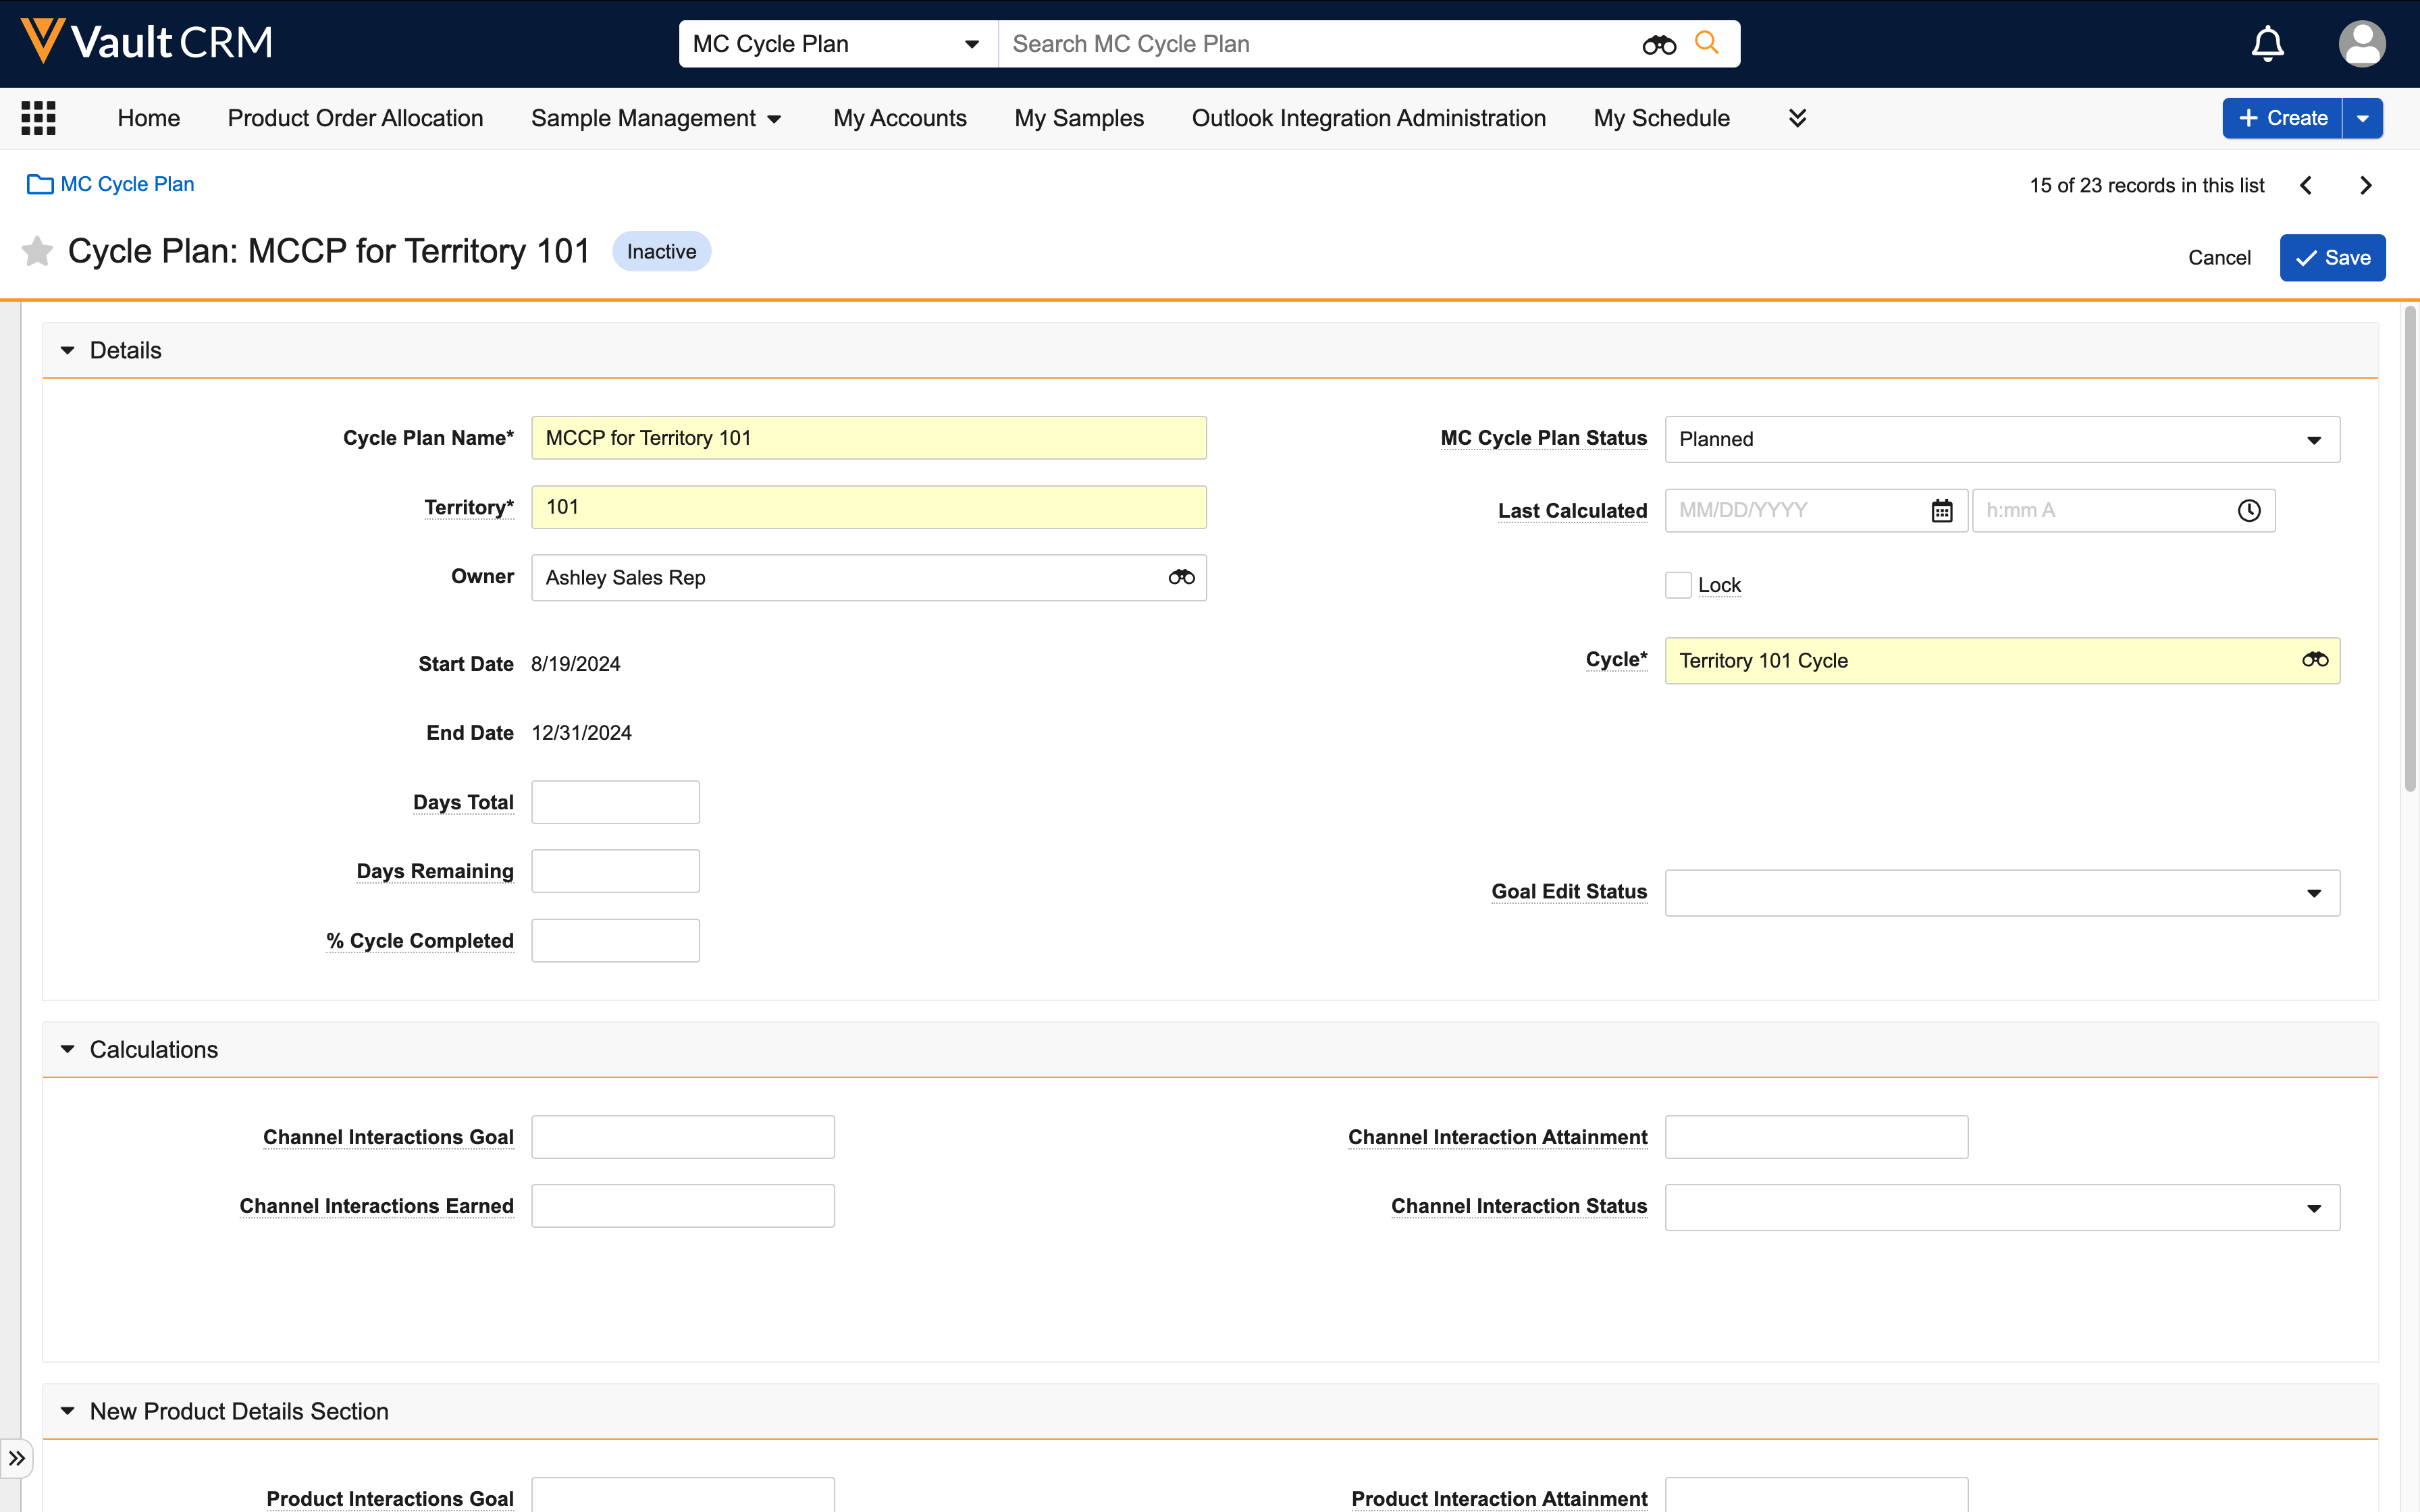This screenshot has width=2420, height=1512.
Task: Click the notifications bell icon
Action: (x=2267, y=44)
